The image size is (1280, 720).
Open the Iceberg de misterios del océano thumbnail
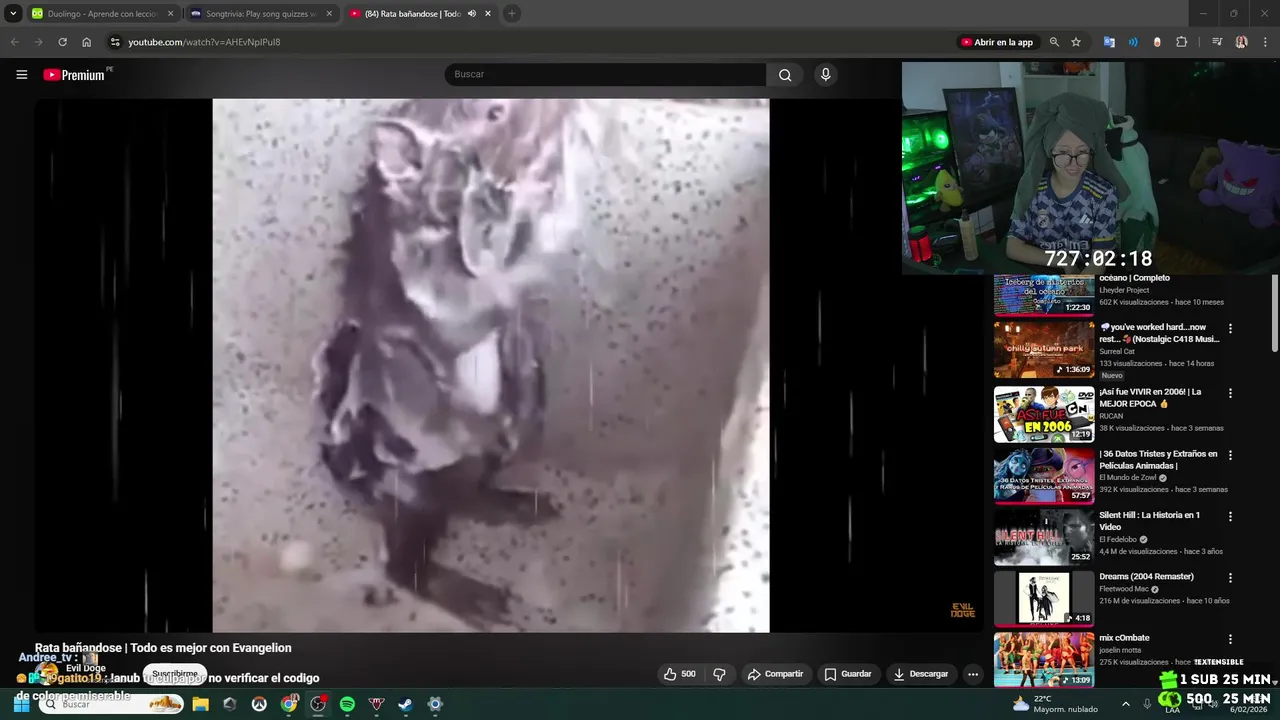(1044, 294)
